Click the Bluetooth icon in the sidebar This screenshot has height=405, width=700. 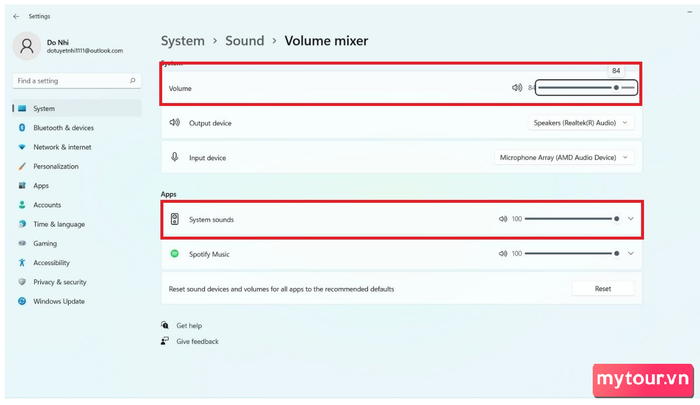pos(22,128)
